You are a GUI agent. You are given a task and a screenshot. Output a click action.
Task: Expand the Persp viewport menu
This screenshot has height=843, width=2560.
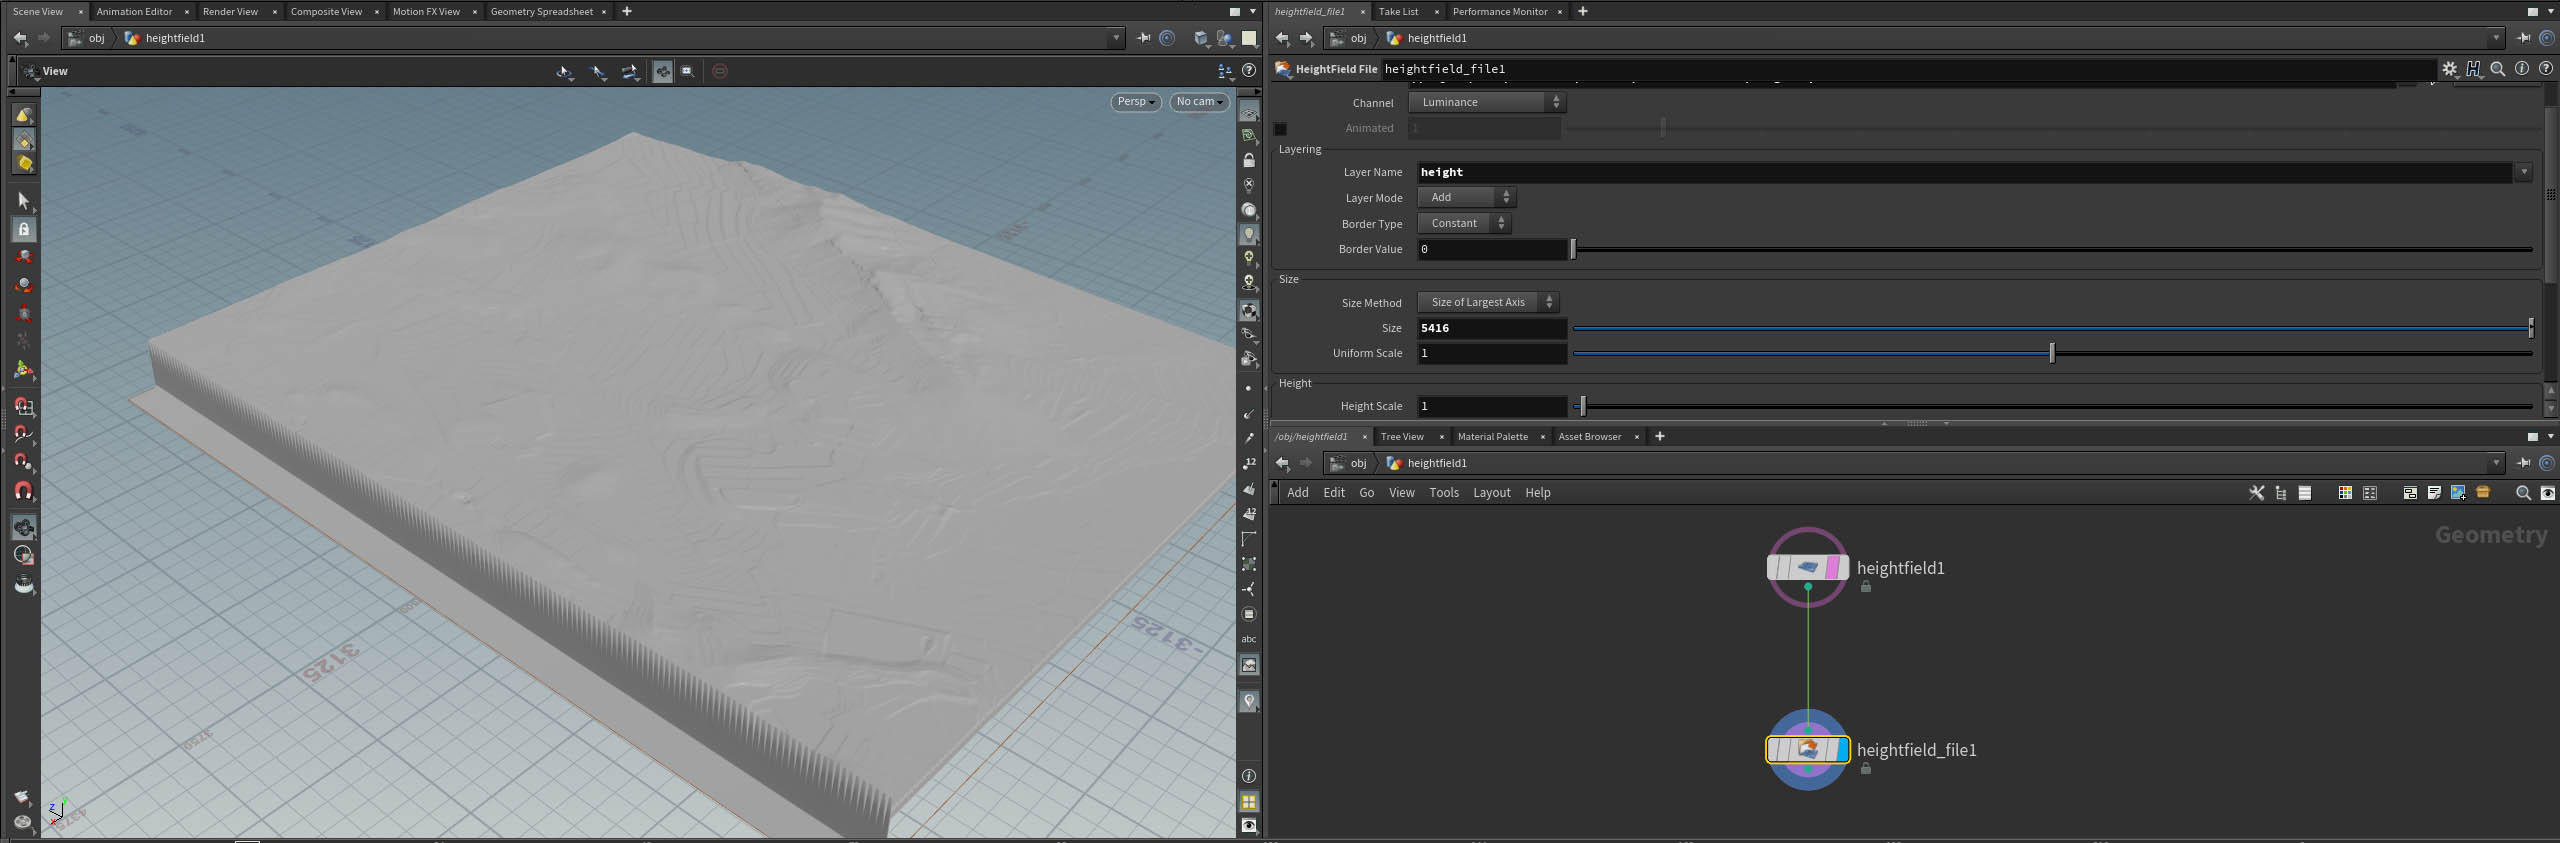pyautogui.click(x=1135, y=102)
